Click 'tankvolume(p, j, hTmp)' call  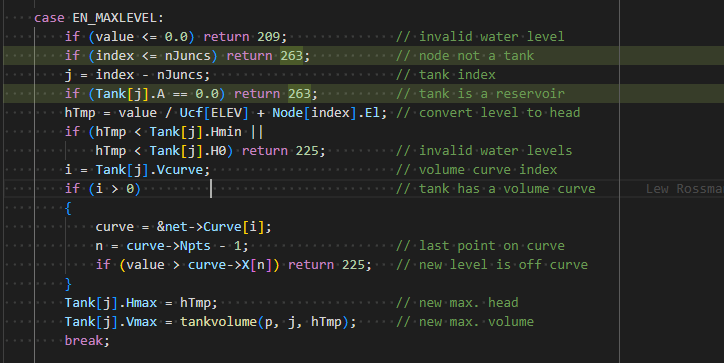pos(264,321)
